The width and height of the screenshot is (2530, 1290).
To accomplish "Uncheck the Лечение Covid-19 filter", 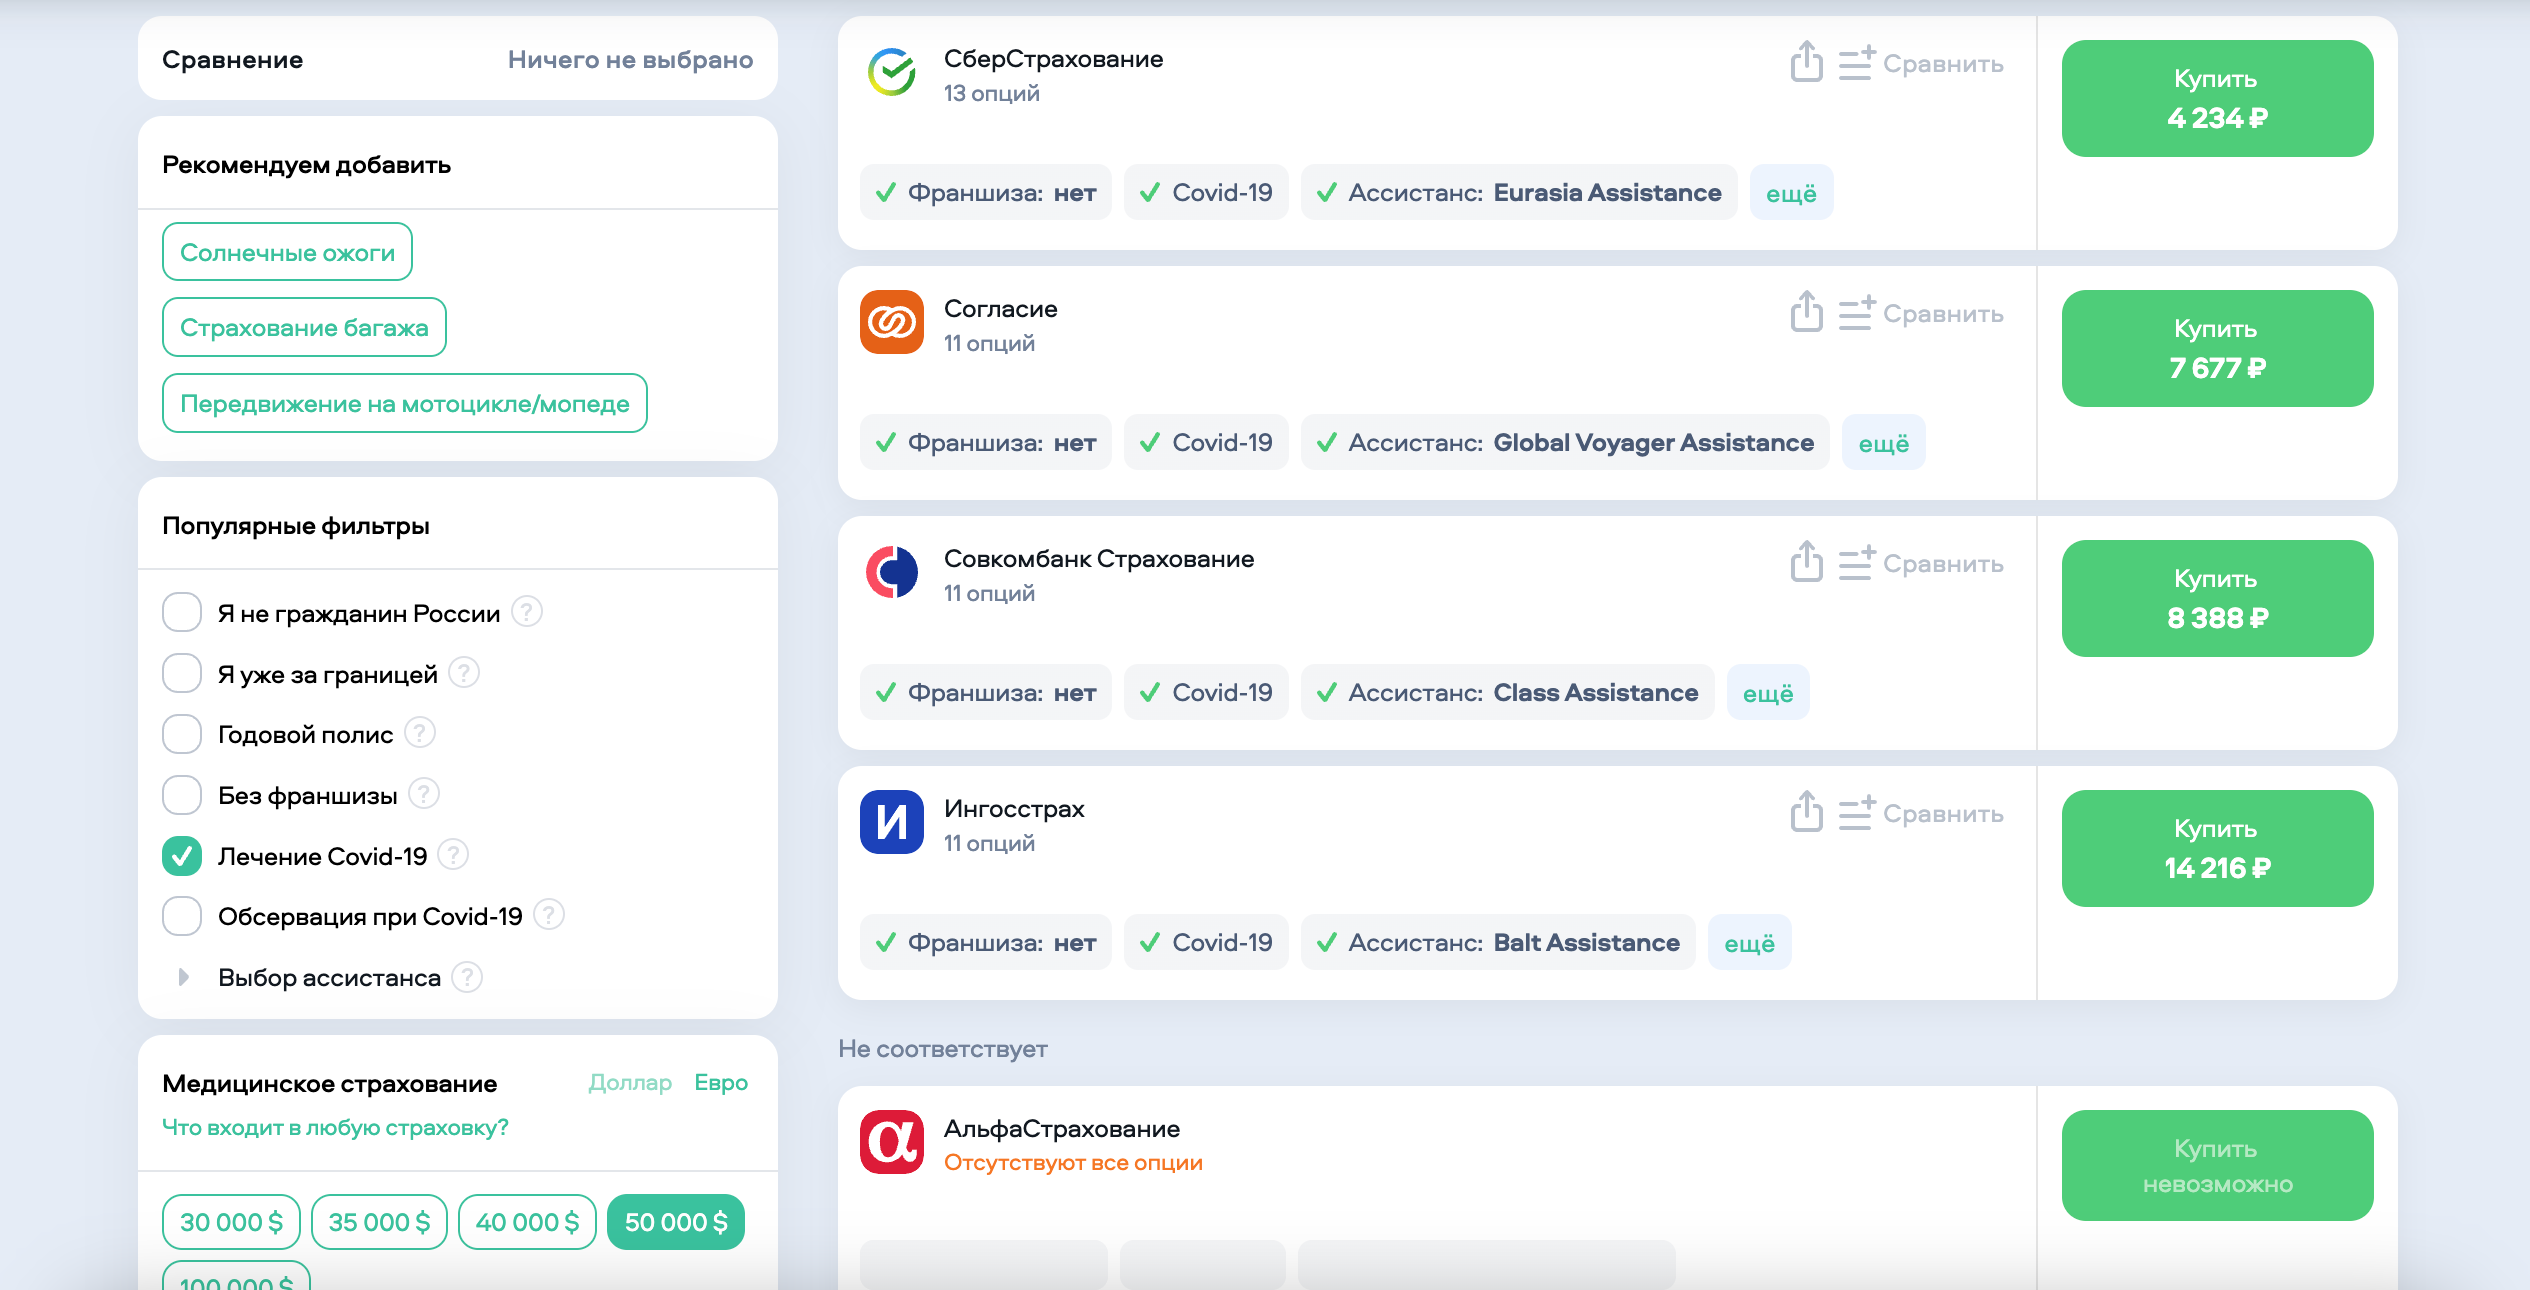I will coord(182,856).
